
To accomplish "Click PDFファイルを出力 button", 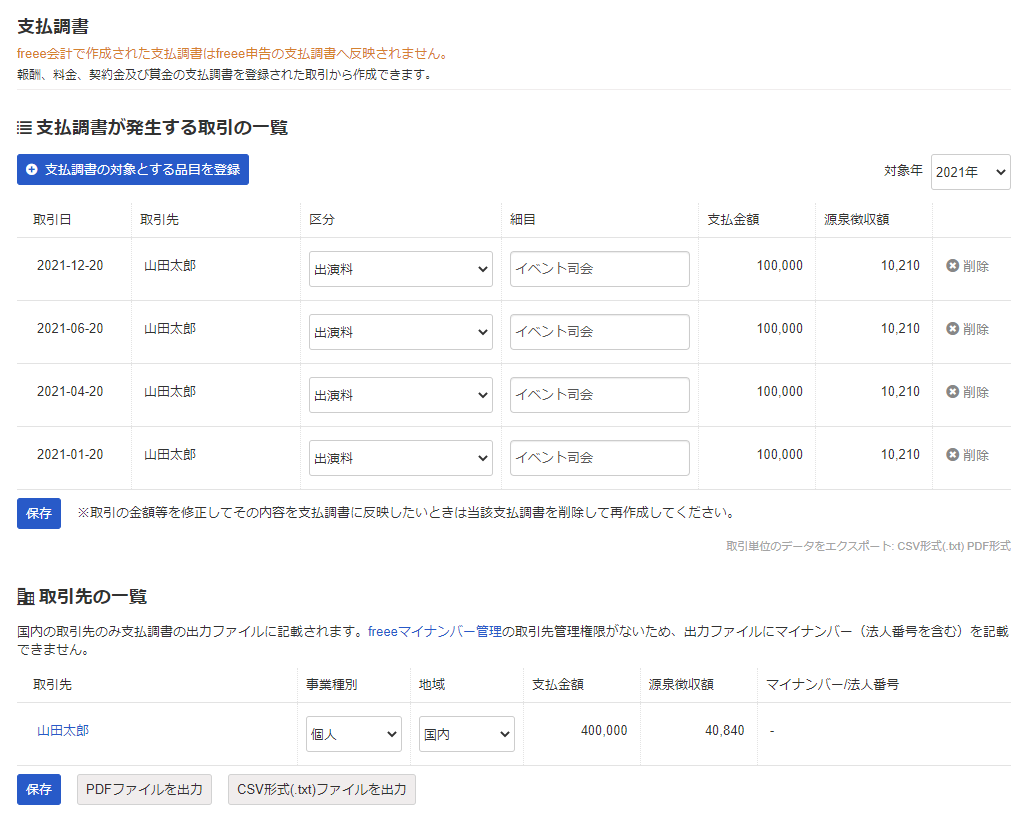I will click(x=144, y=789).
